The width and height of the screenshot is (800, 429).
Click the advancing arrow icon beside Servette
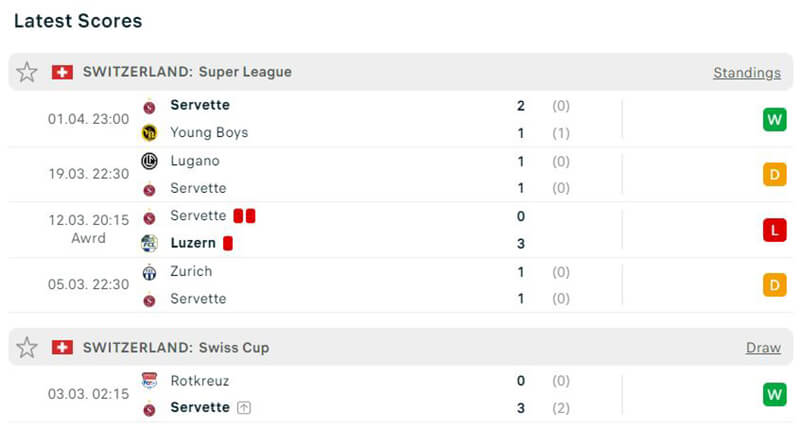coord(243,408)
